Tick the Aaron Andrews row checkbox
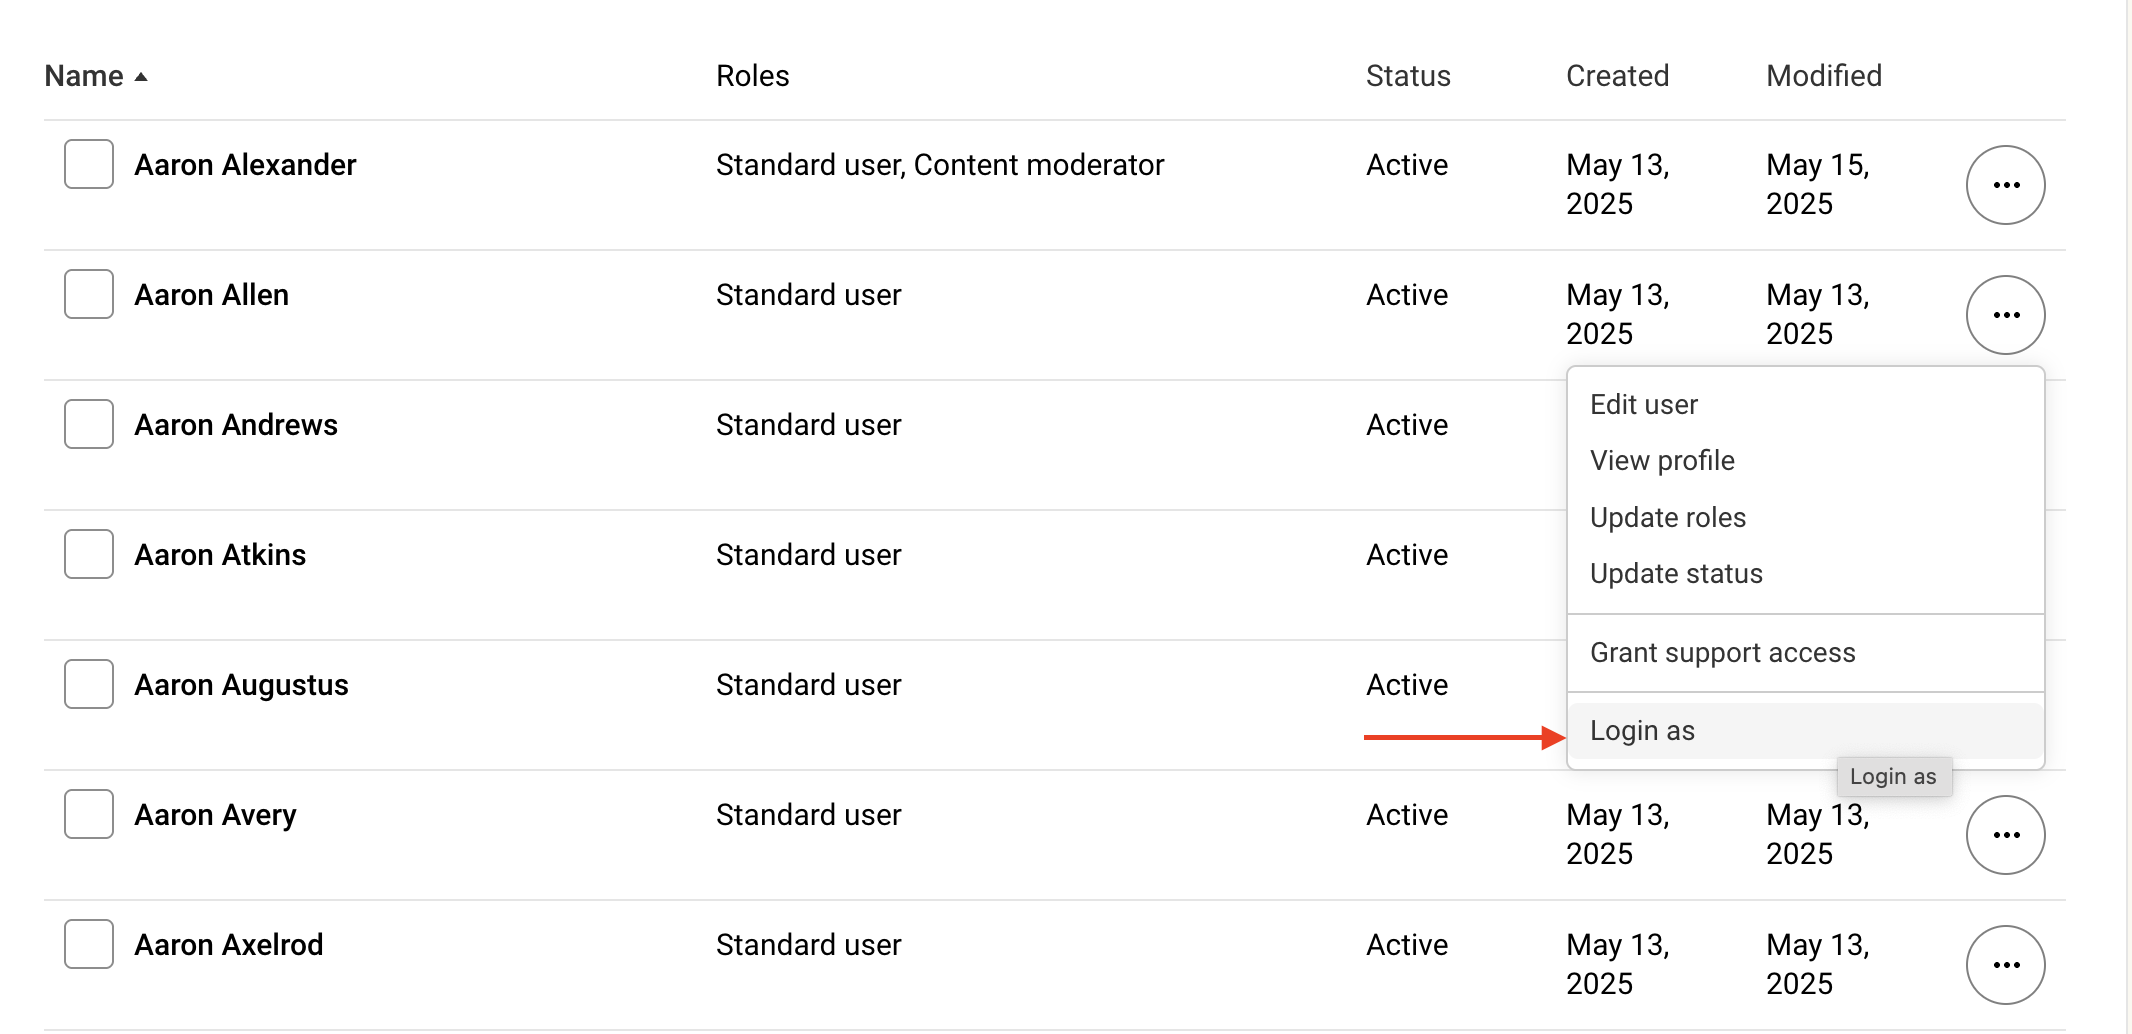 click(x=89, y=424)
